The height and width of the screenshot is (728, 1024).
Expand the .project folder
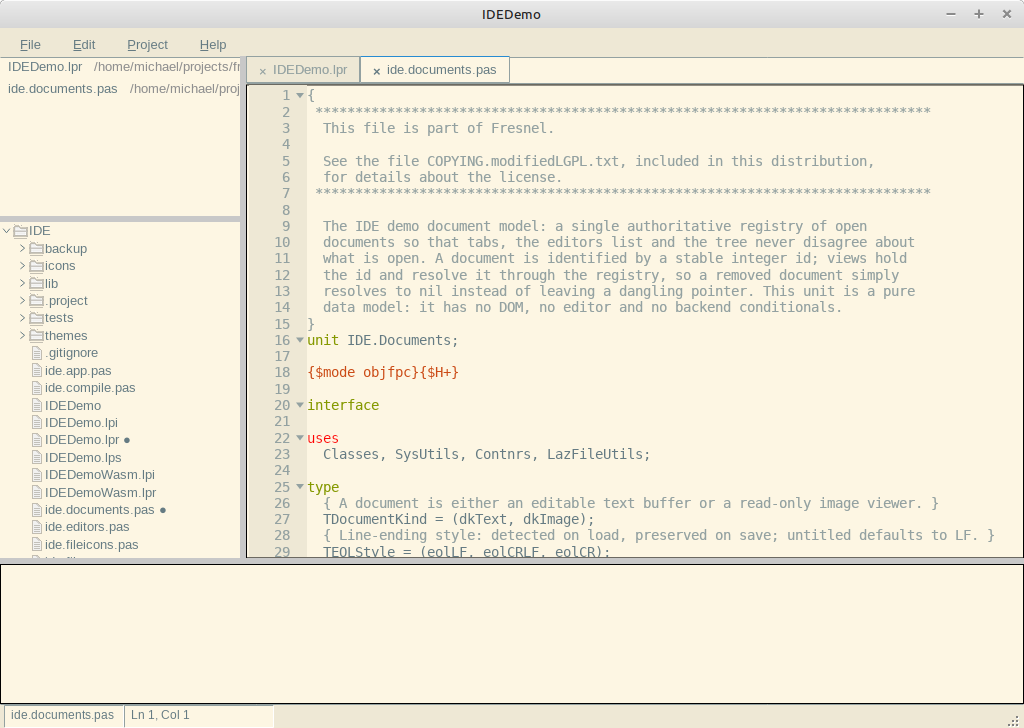22,300
